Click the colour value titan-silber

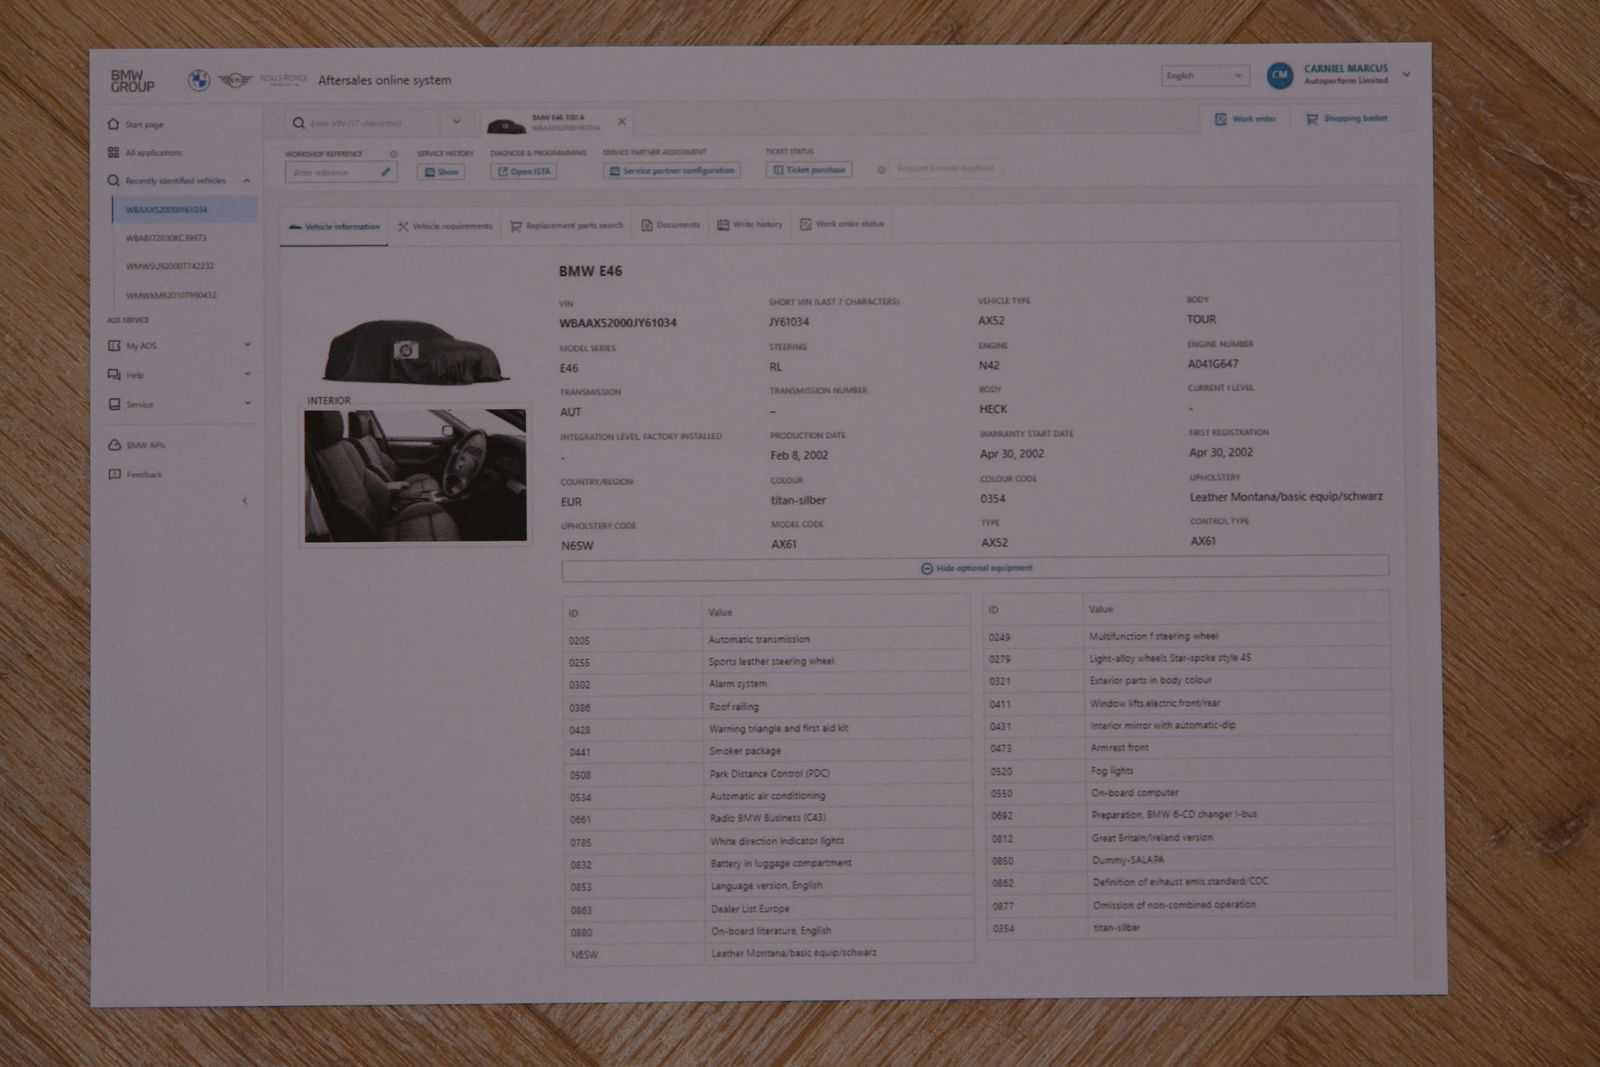tap(798, 500)
